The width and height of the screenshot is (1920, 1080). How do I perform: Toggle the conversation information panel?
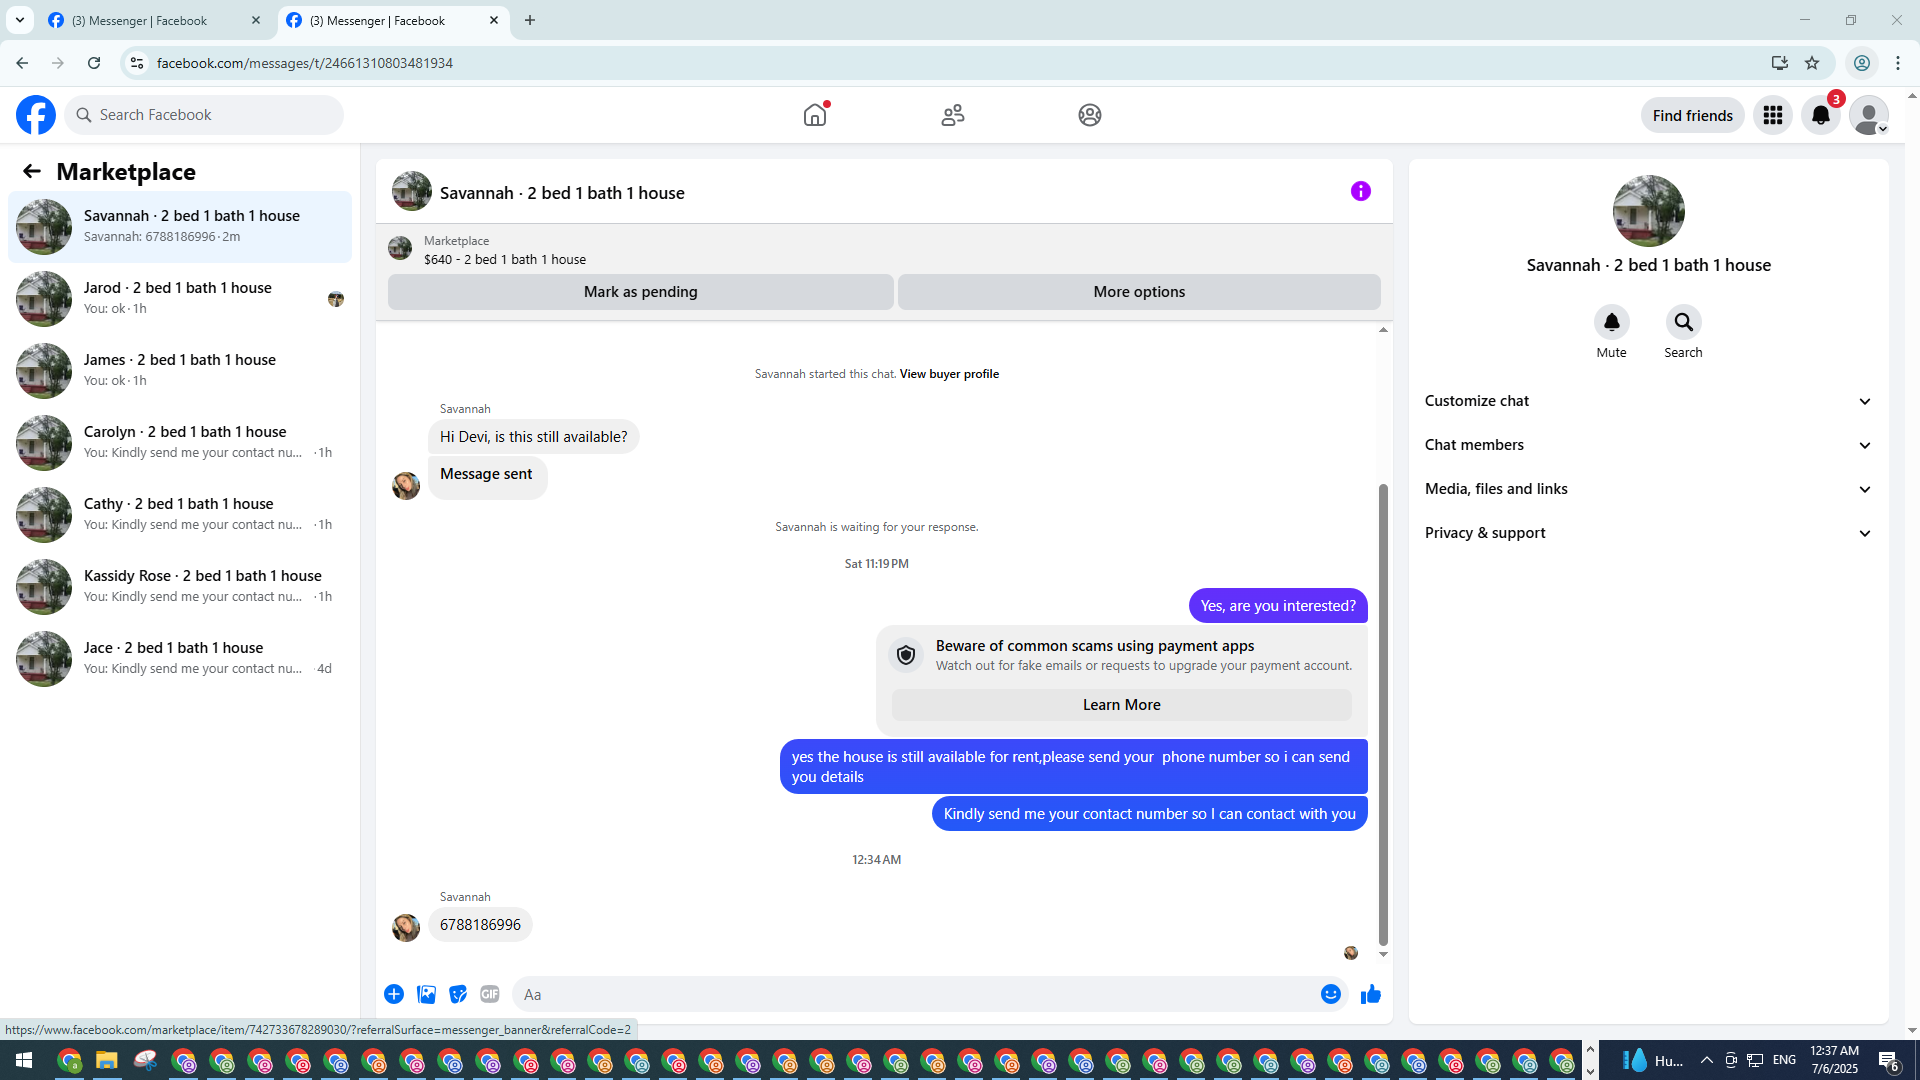(1360, 191)
